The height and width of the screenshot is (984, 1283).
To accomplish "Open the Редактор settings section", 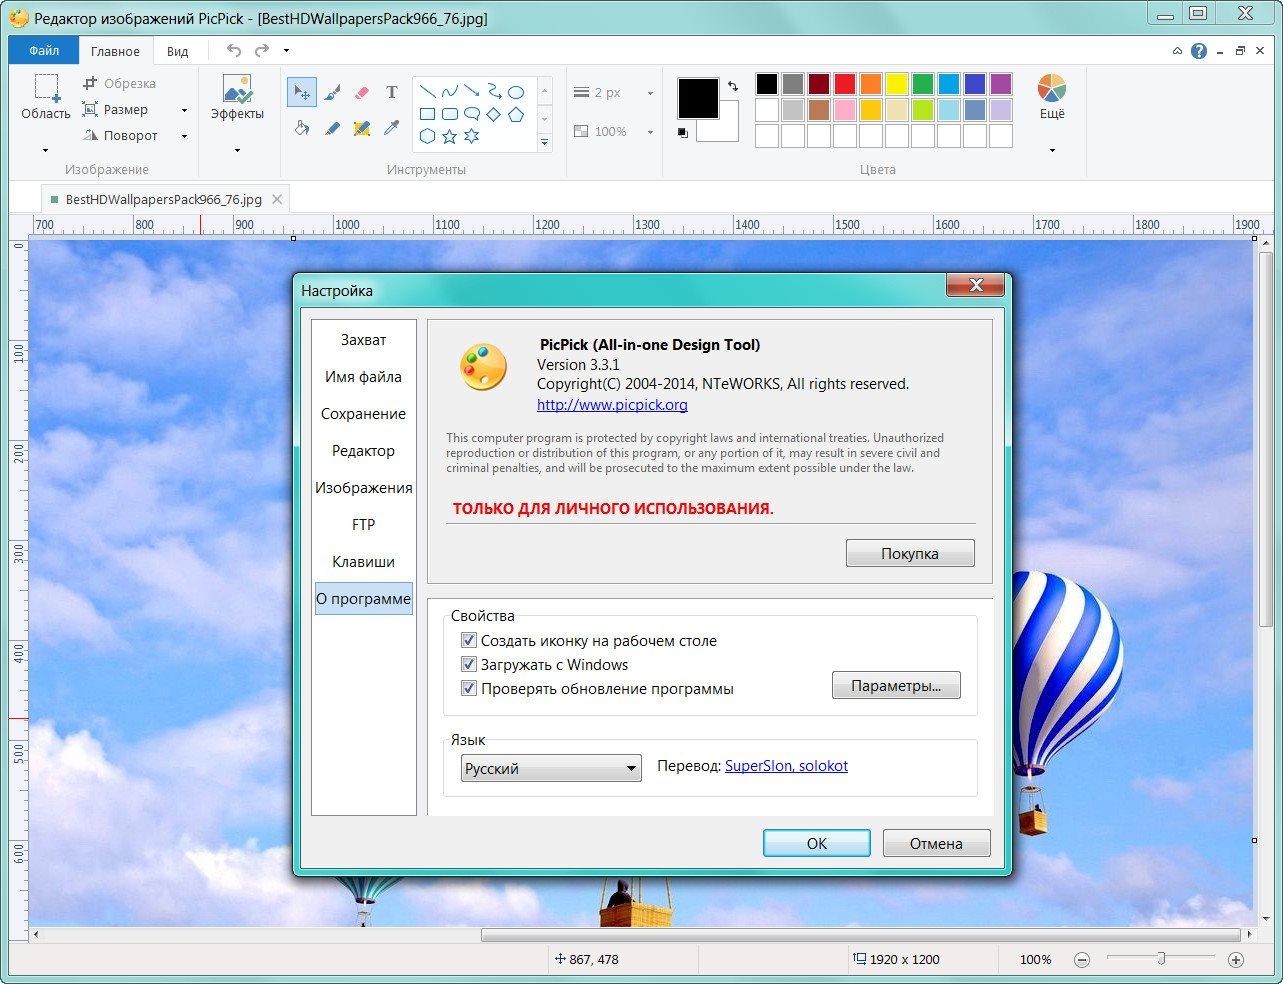I will click(x=363, y=451).
